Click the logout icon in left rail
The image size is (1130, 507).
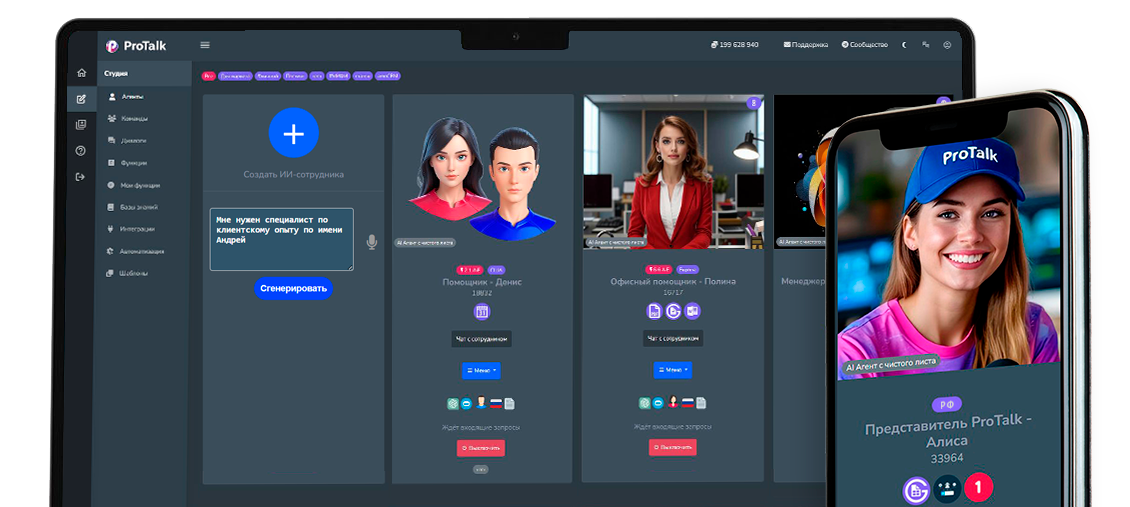(81, 176)
